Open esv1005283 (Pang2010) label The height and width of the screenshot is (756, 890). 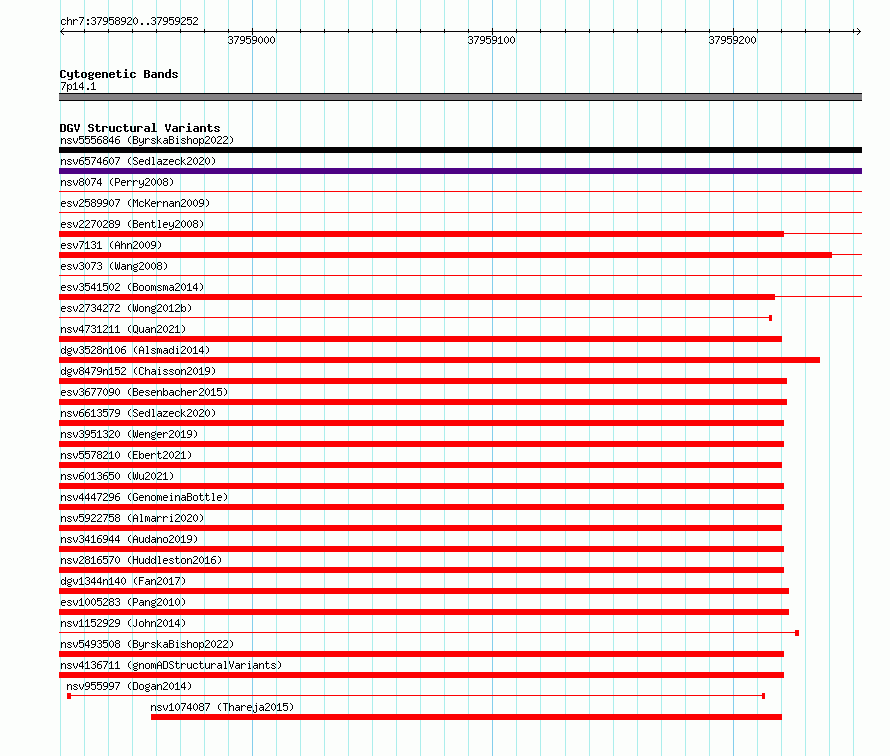(123, 602)
